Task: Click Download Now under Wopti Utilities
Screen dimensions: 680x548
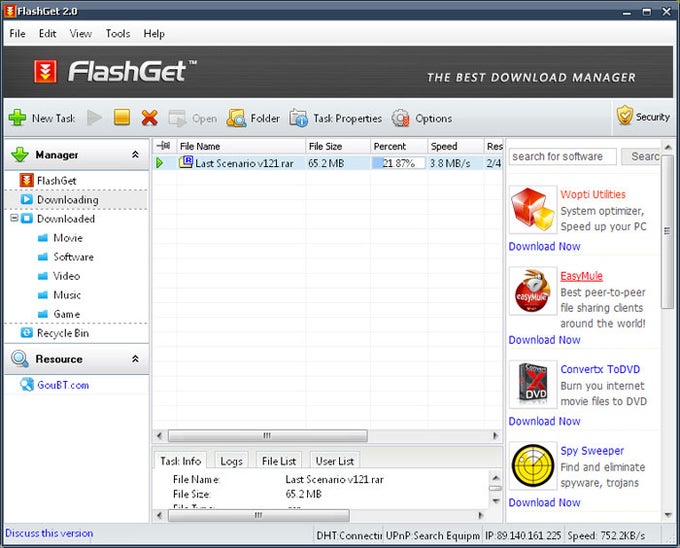Action: coord(544,246)
